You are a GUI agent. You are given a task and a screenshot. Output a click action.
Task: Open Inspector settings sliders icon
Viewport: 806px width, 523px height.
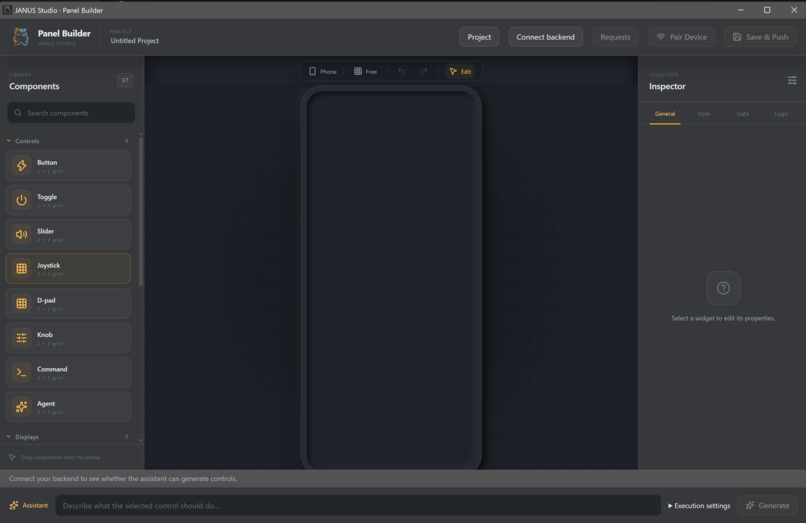pos(792,80)
